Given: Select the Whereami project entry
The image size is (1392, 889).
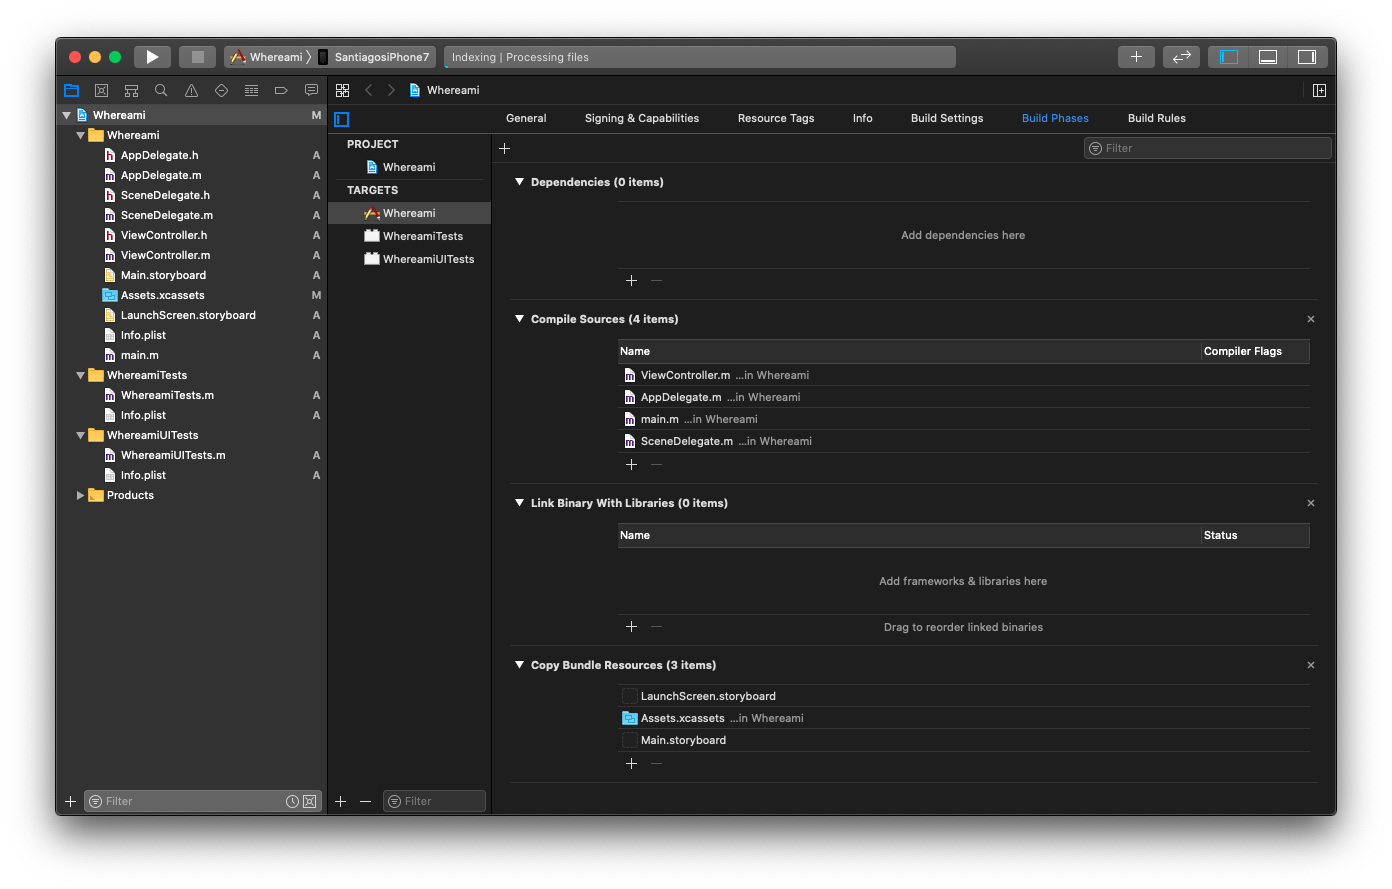Looking at the screenshot, I should pyautogui.click(x=409, y=167).
